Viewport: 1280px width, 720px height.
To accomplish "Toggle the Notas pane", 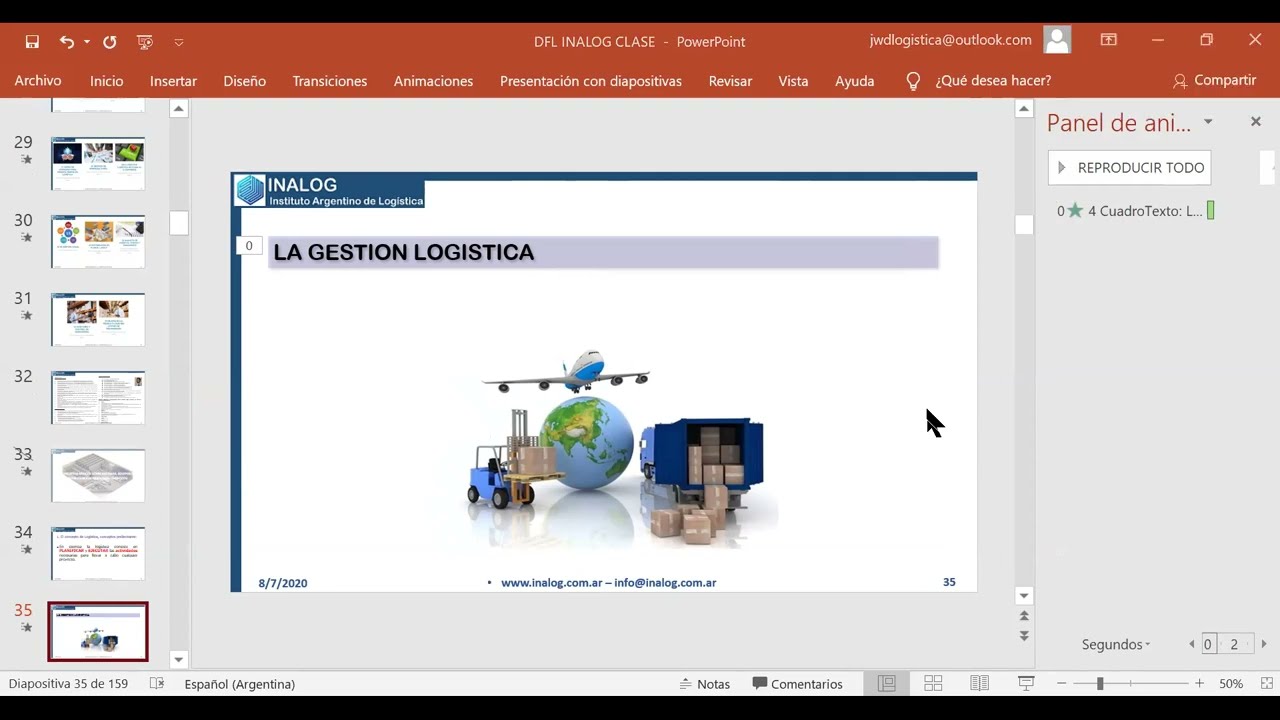I will pyautogui.click(x=704, y=684).
